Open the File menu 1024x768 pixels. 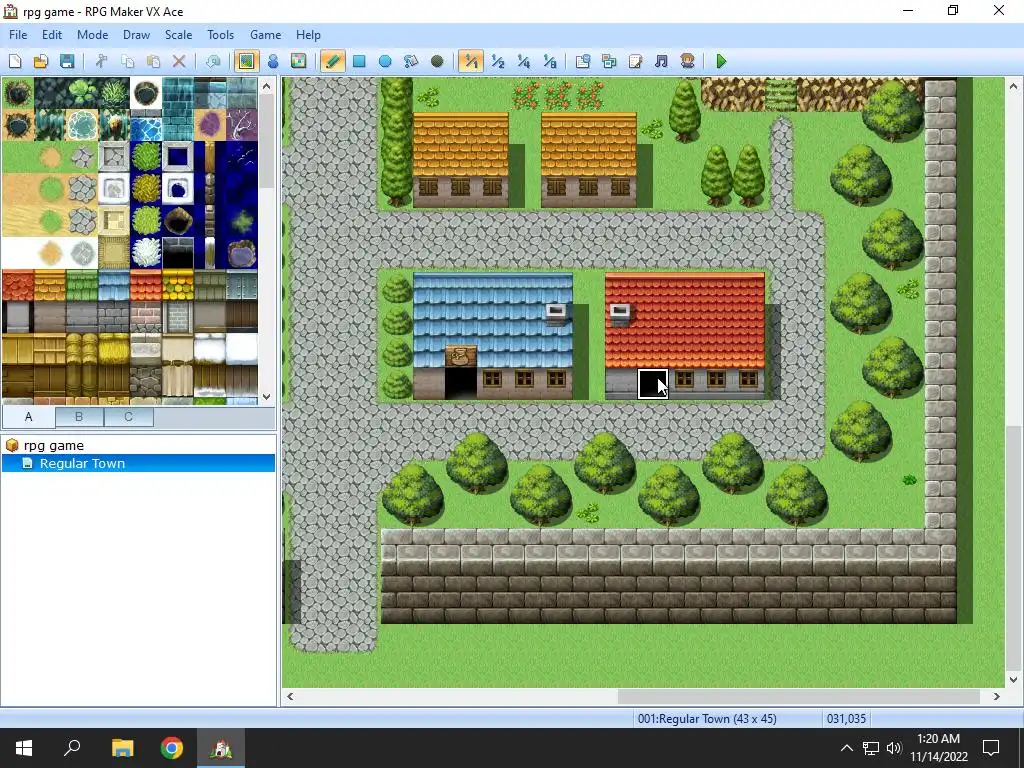18,35
